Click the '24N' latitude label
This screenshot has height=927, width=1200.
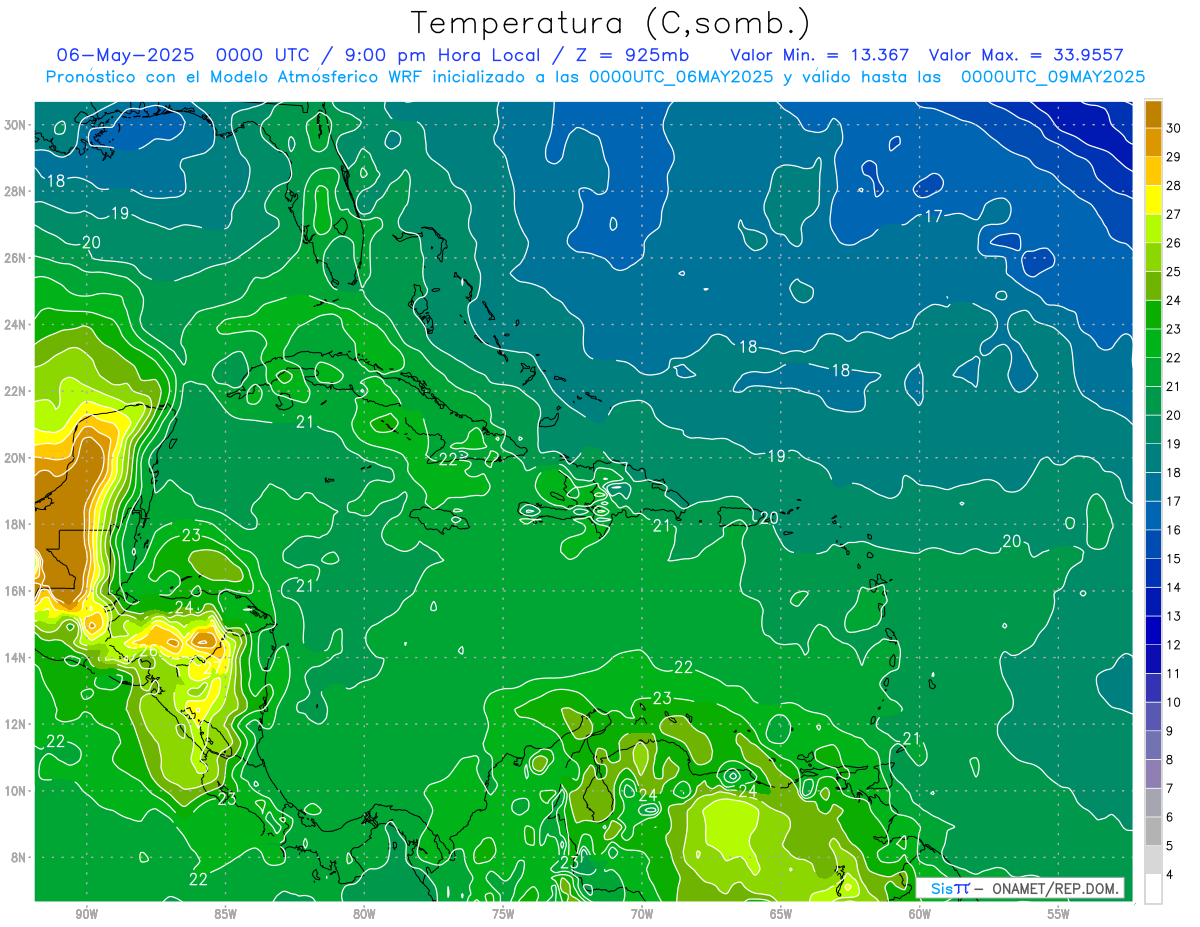coord(16,325)
